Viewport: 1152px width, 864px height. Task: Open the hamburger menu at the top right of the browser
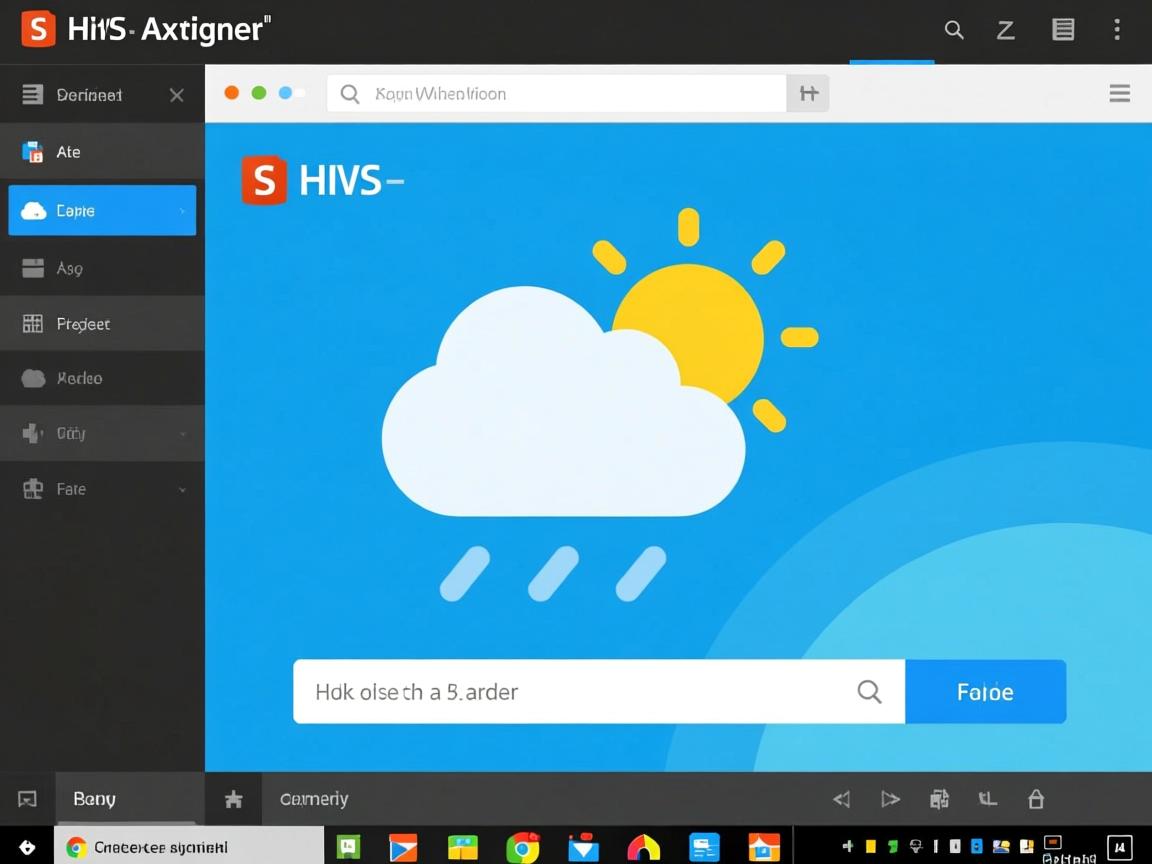tap(1119, 93)
